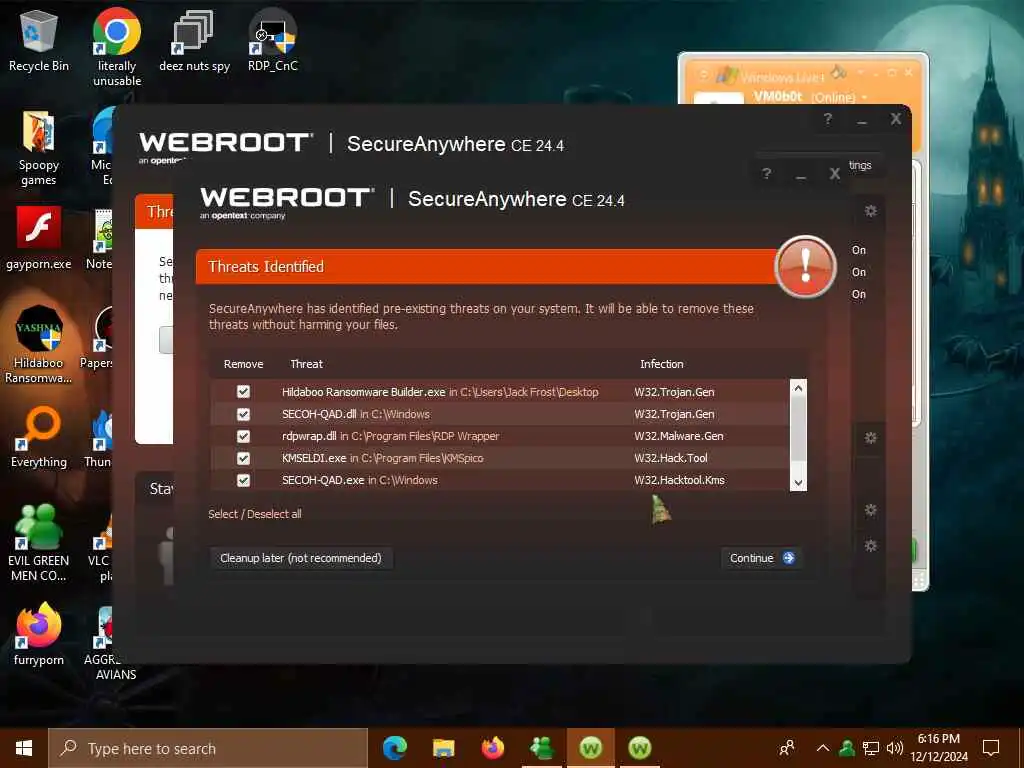Expand the hidden system tray icons chevron
This screenshot has width=1024, height=768.
[823, 748]
